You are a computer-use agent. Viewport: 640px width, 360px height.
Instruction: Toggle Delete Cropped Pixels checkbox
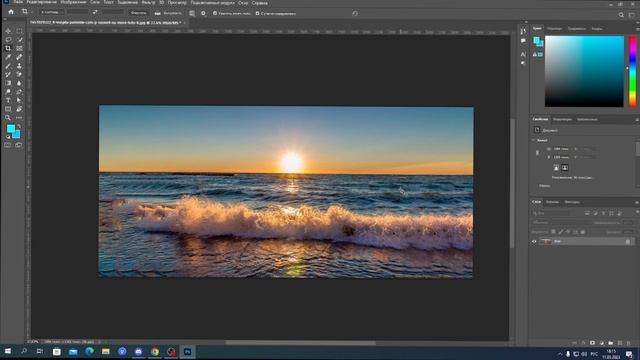pos(215,13)
